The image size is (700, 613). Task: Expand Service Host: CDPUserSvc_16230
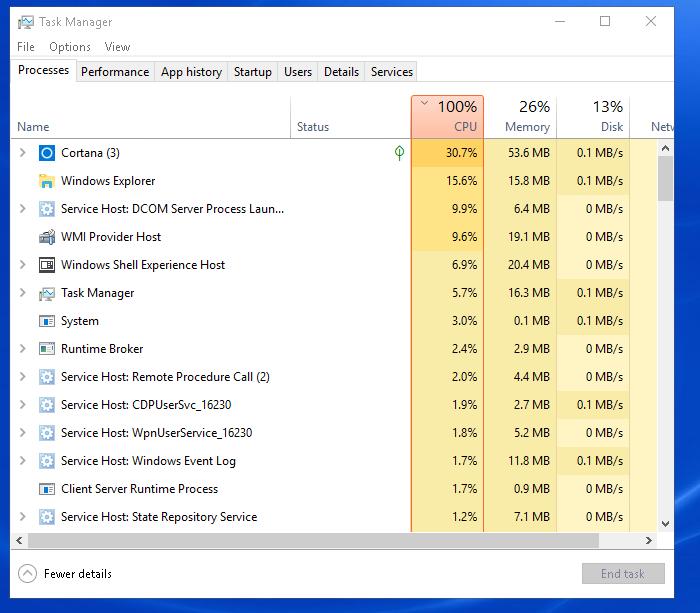[23, 404]
